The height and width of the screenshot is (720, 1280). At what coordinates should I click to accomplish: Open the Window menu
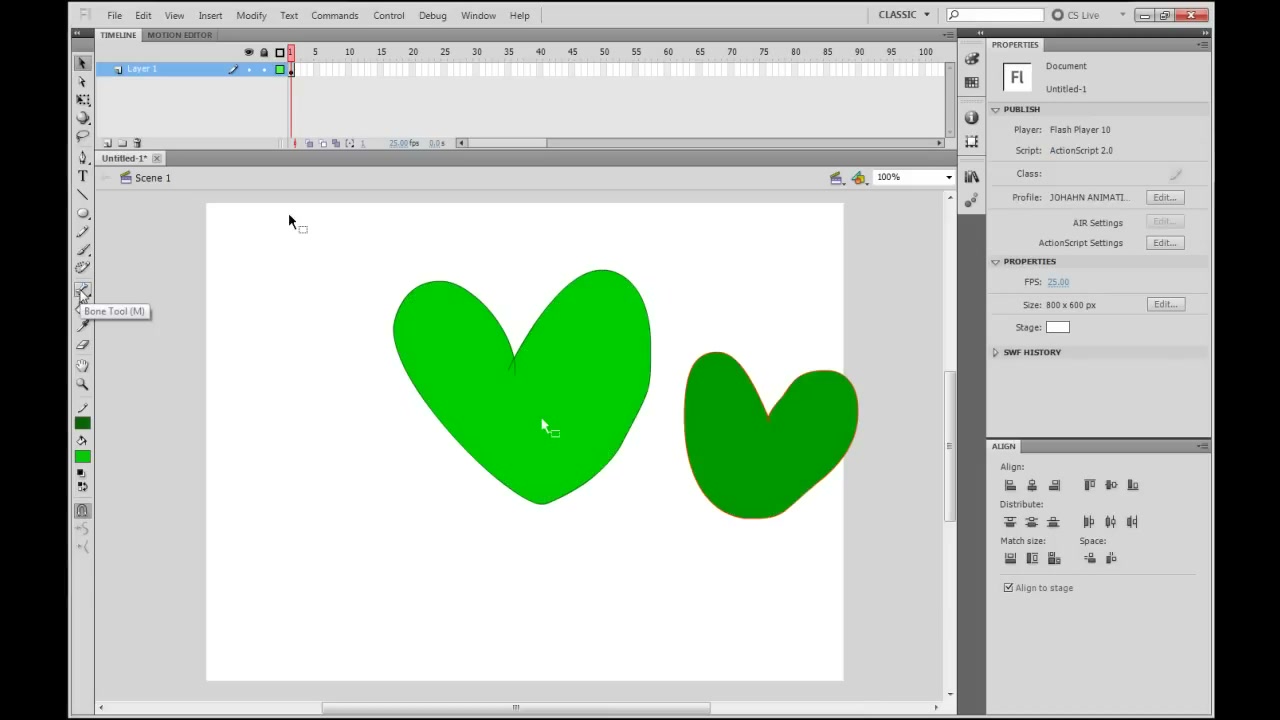[x=478, y=15]
